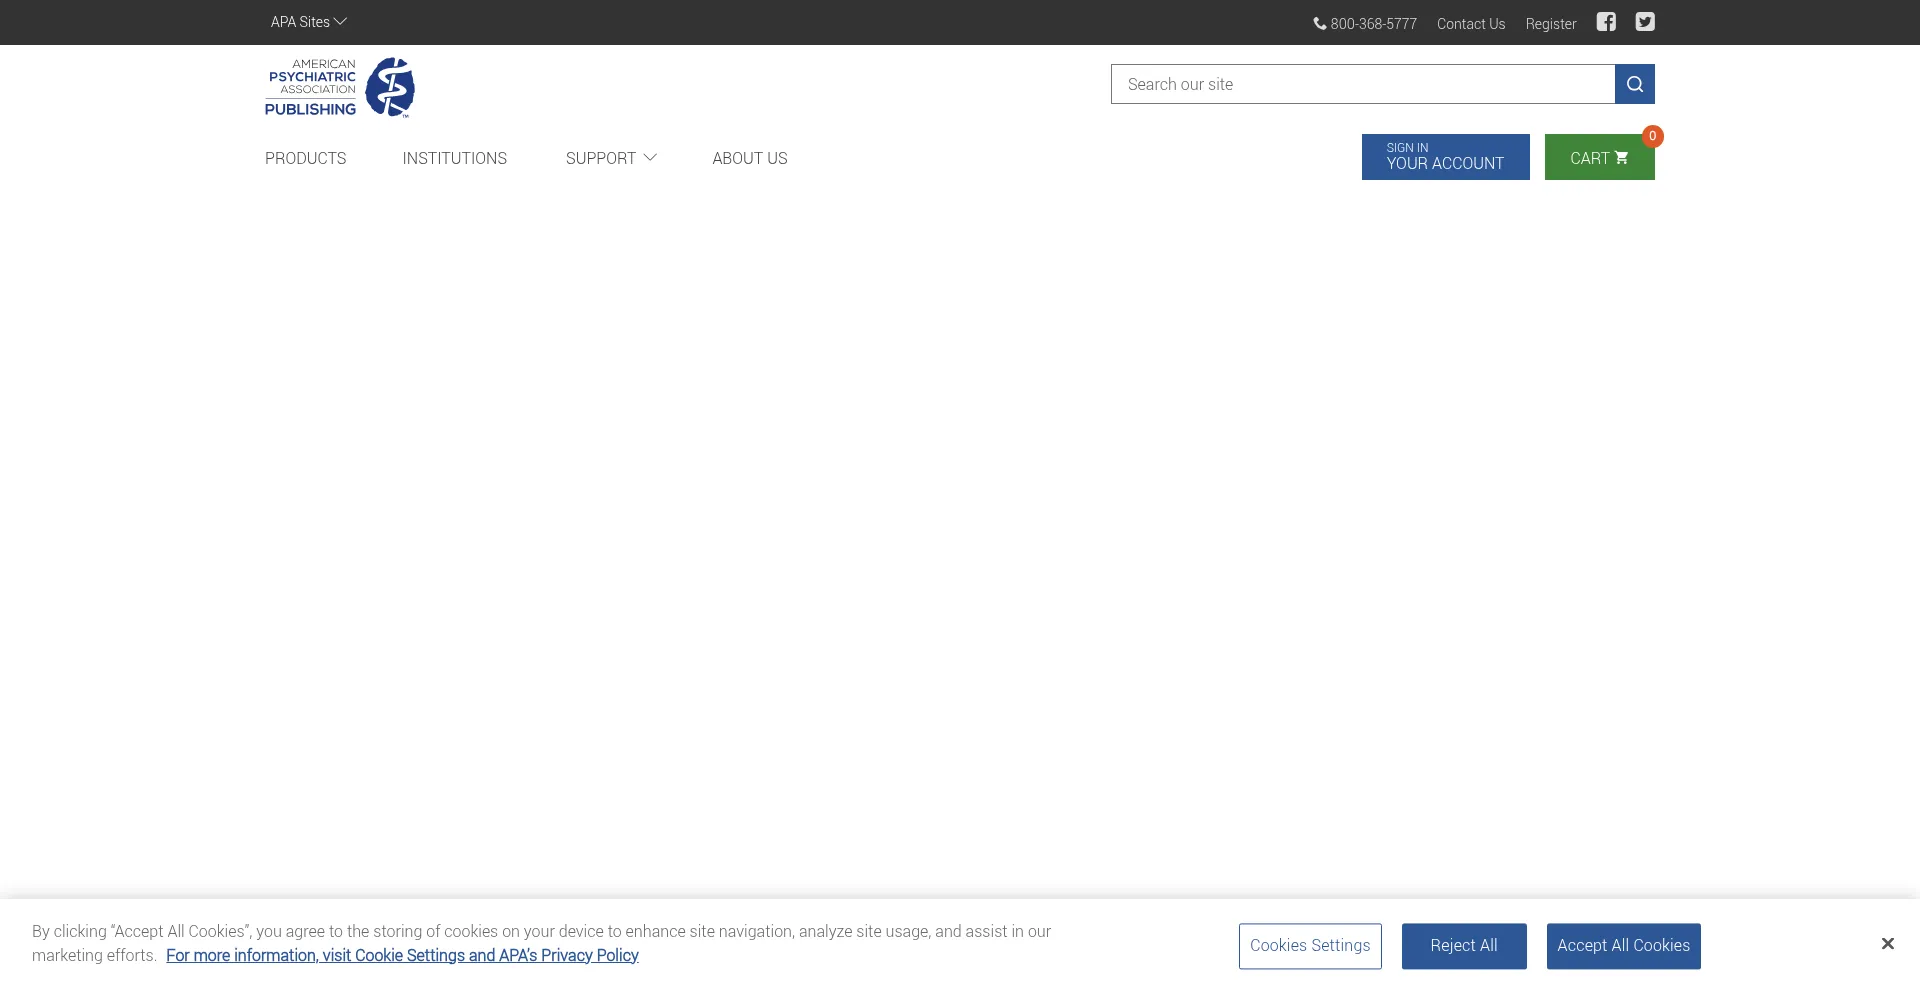Expand the Support menu chevron
The image size is (1920, 993).
[x=650, y=158]
